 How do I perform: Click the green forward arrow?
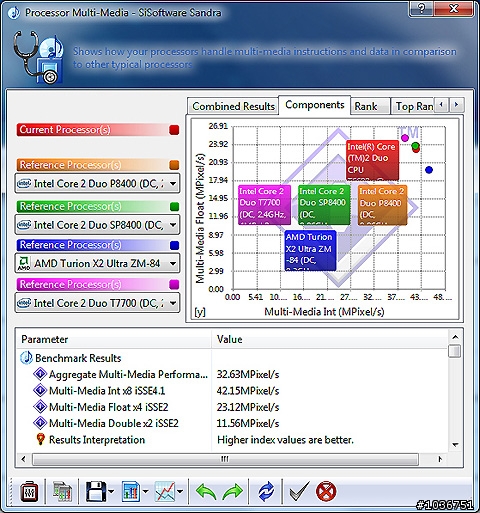pos(233,492)
